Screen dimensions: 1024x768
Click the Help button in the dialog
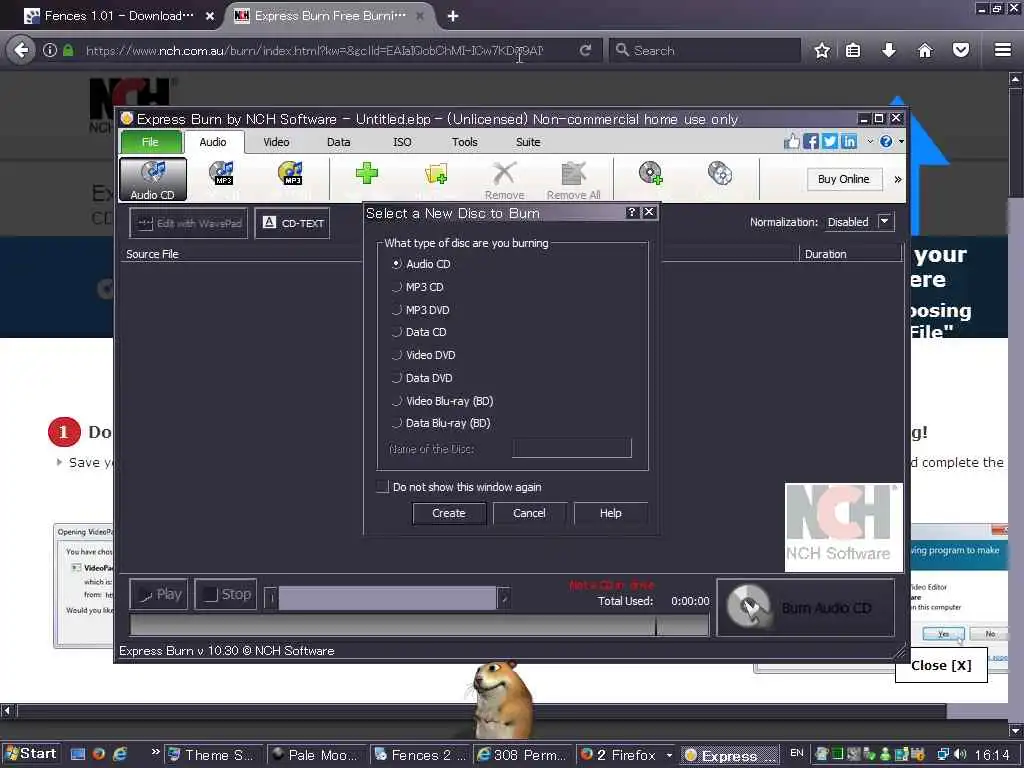pyautogui.click(x=611, y=513)
